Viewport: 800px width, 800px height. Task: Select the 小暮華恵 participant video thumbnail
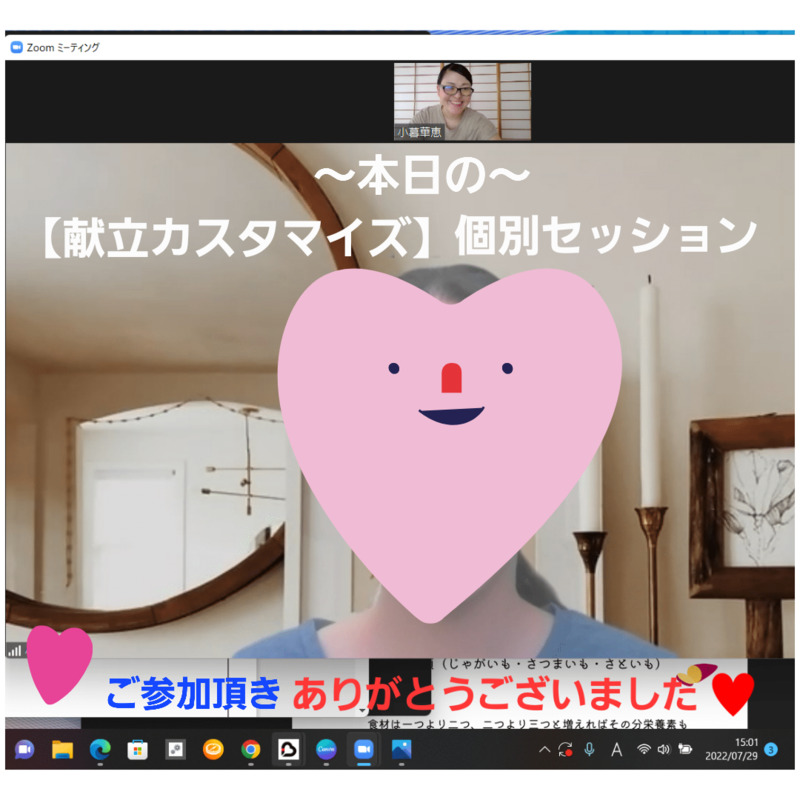click(x=462, y=102)
